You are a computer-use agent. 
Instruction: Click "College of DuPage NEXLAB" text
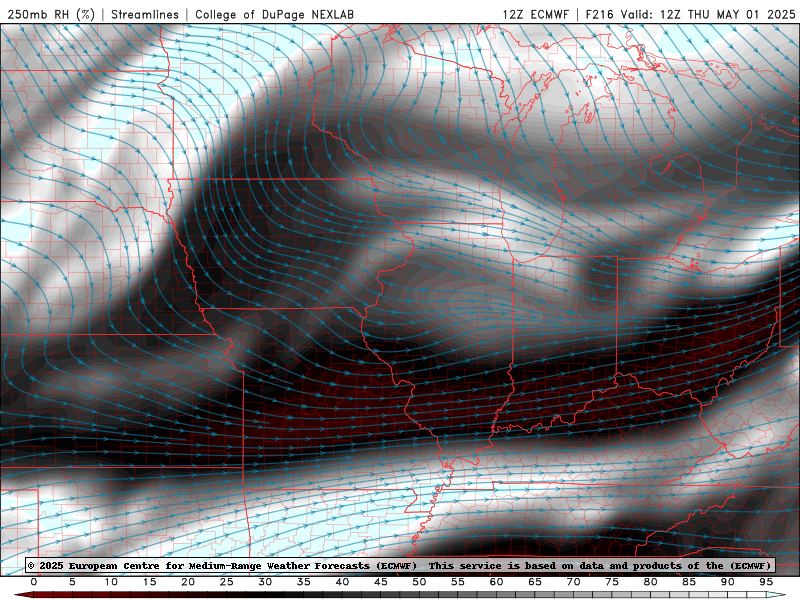pos(274,14)
